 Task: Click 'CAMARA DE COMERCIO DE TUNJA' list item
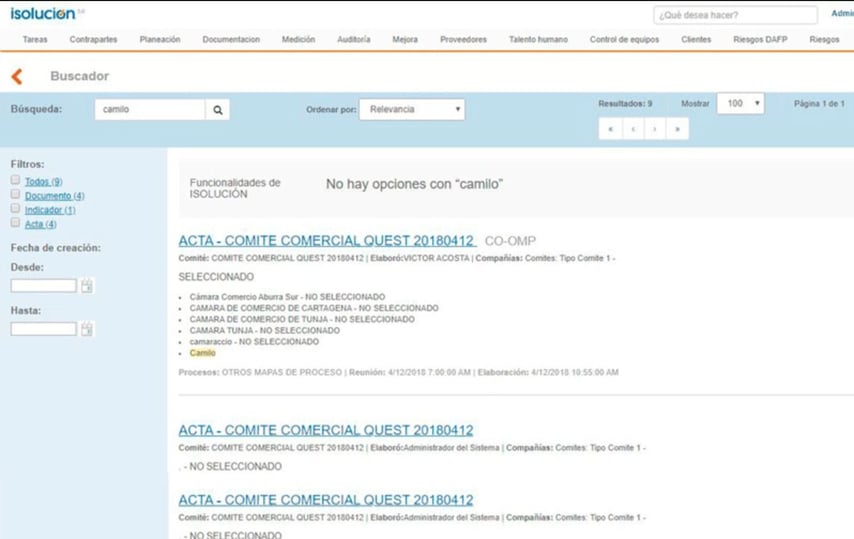coord(302,319)
